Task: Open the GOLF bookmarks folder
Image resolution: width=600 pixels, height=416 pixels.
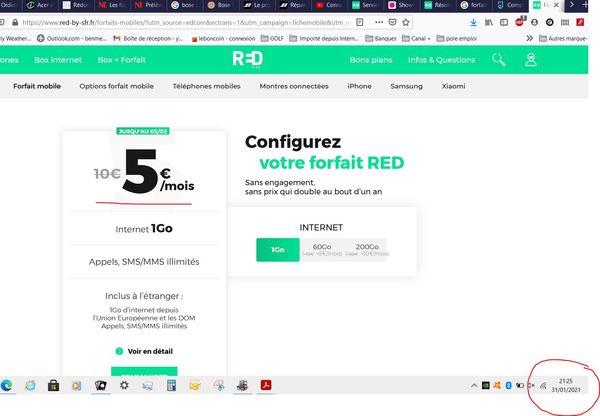Action: pyautogui.click(x=272, y=38)
